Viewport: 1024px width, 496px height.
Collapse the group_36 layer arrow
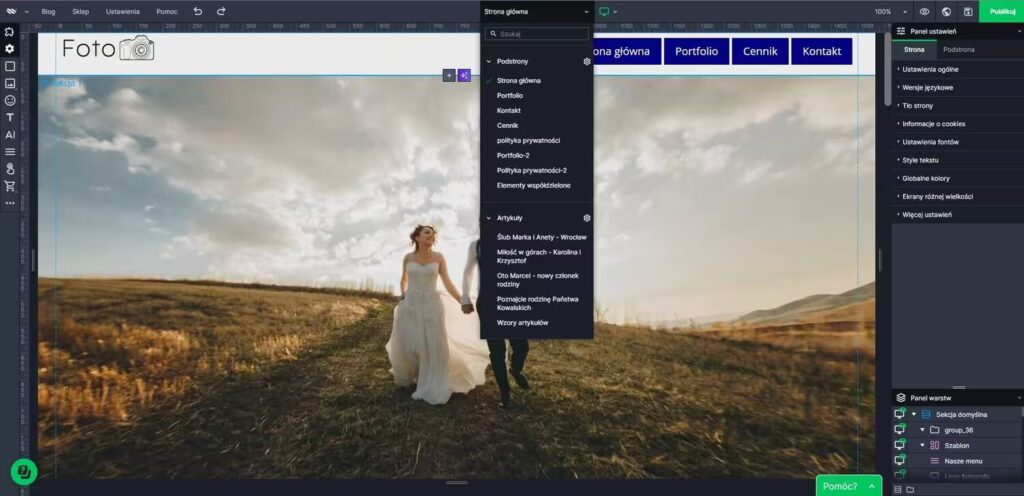[x=922, y=430]
